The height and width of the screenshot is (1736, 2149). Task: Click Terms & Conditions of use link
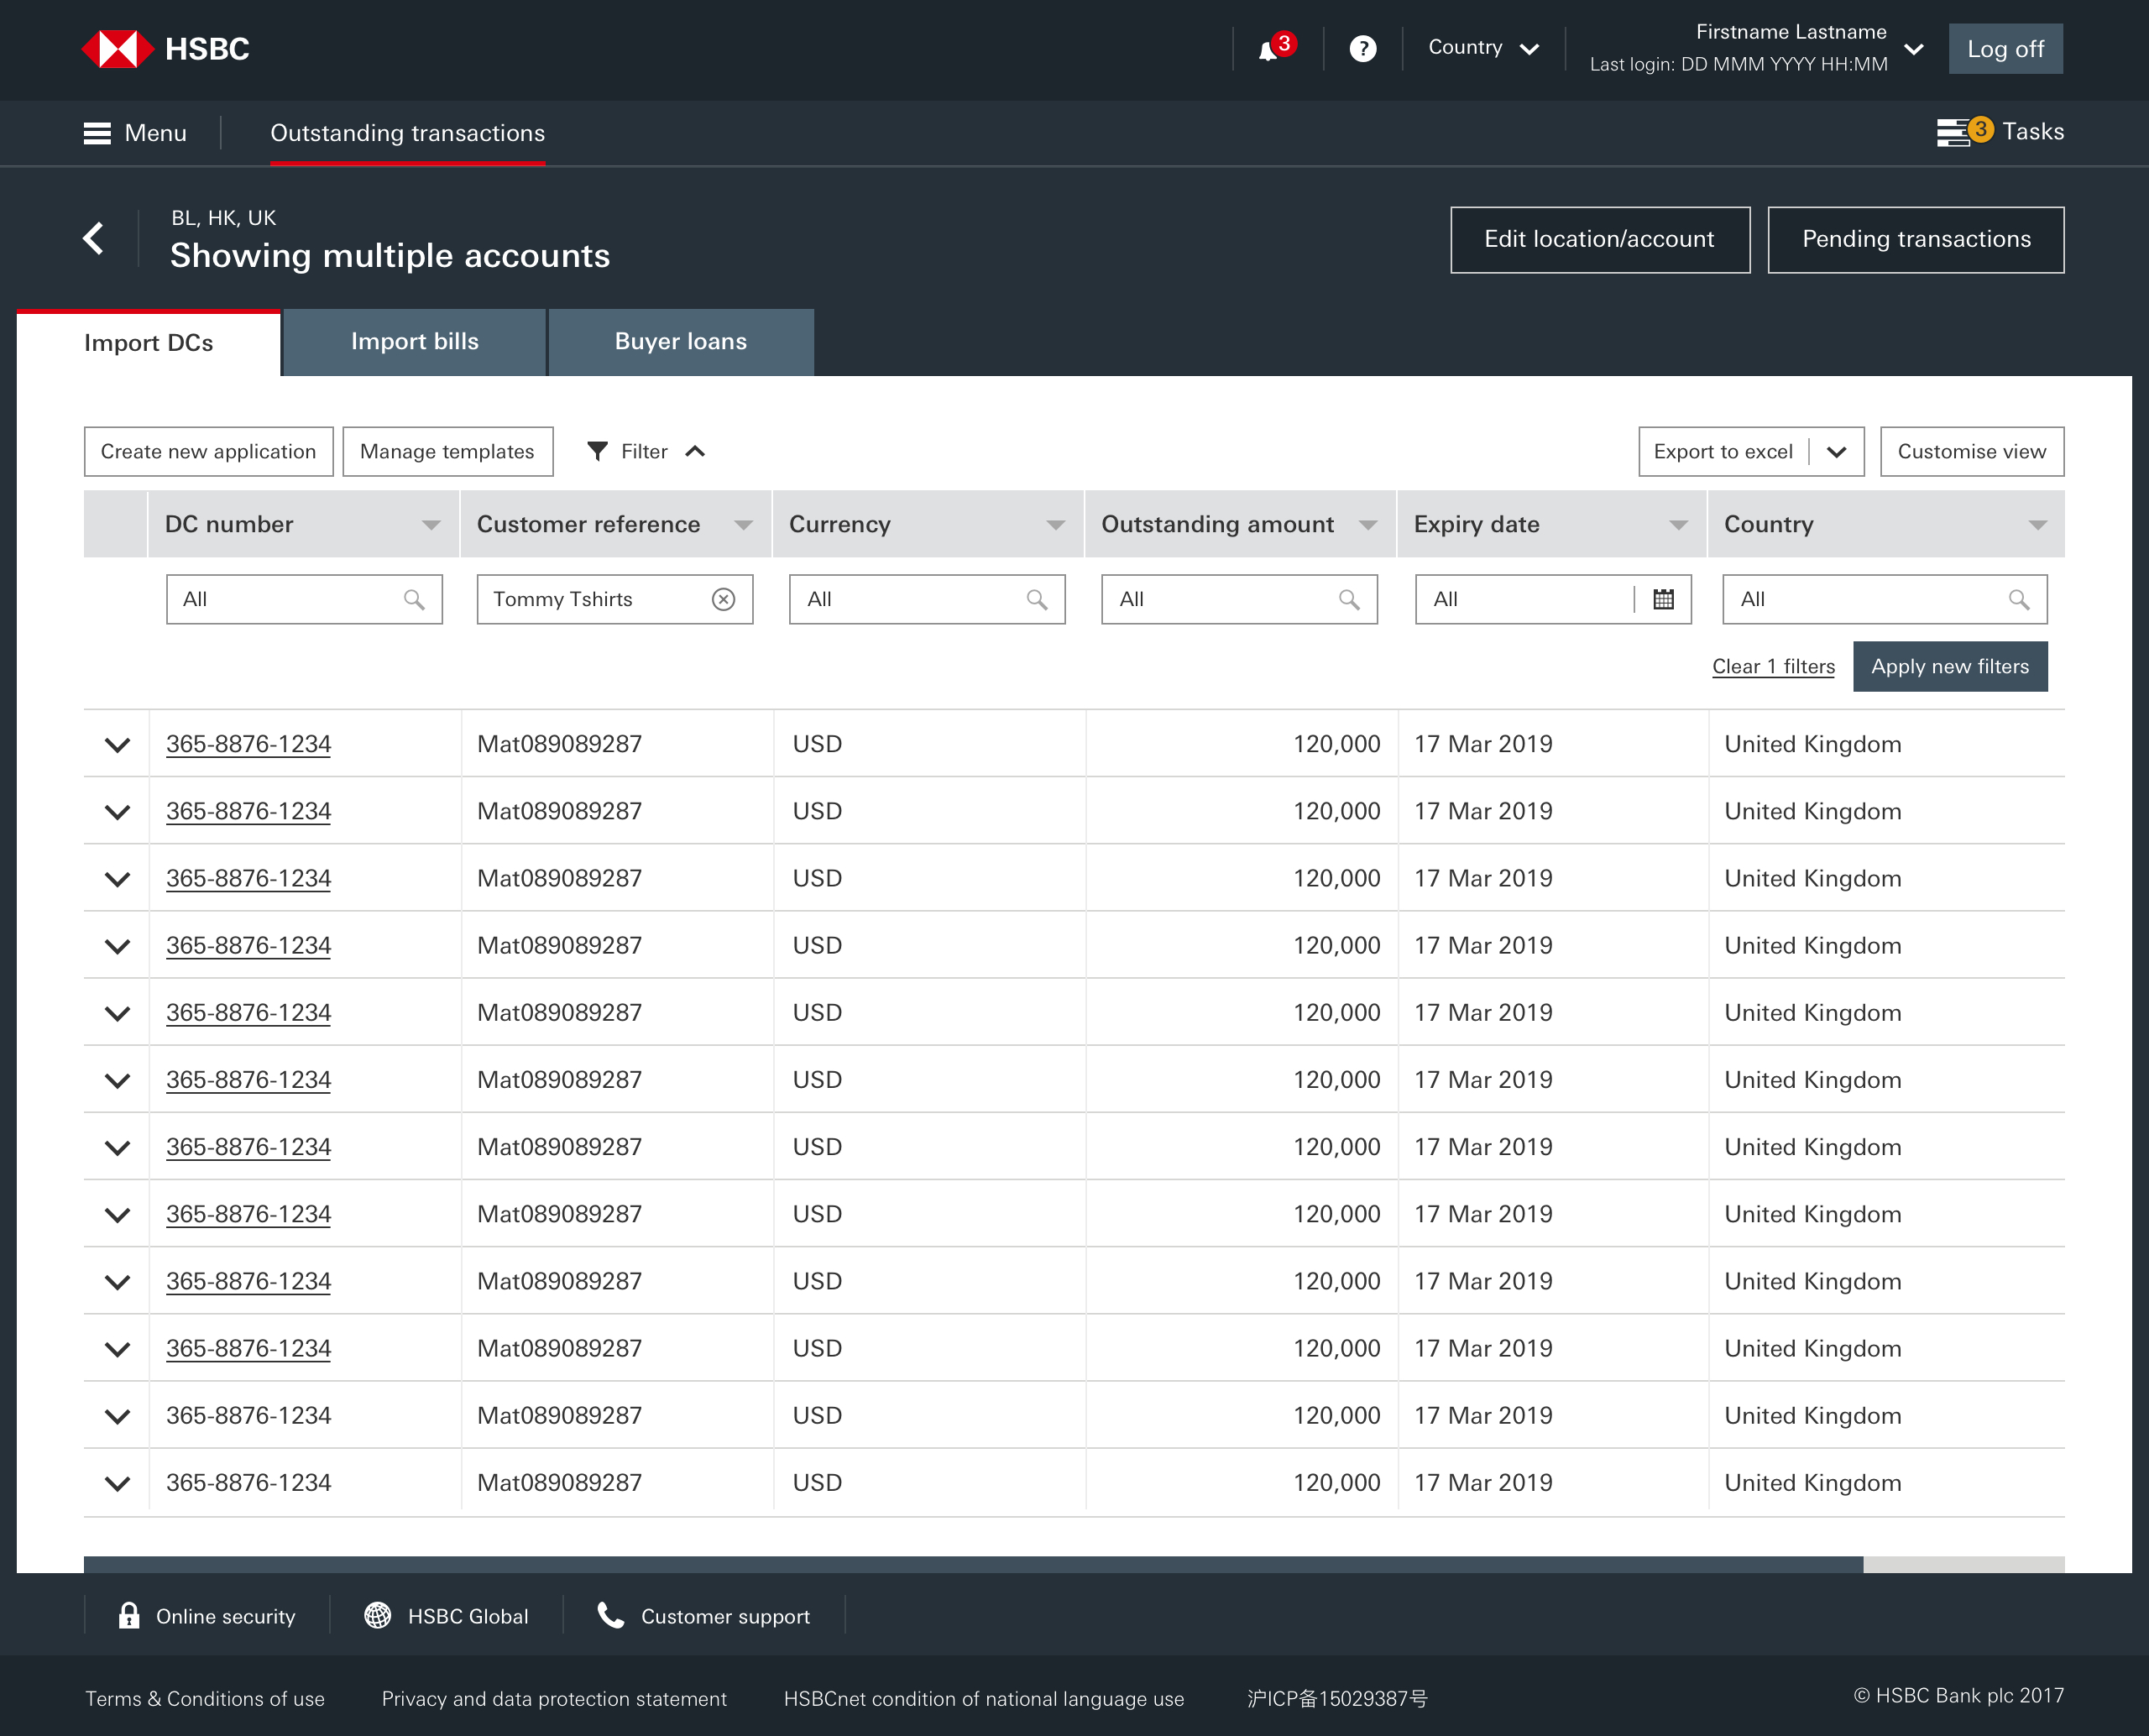pyautogui.click(x=205, y=1699)
